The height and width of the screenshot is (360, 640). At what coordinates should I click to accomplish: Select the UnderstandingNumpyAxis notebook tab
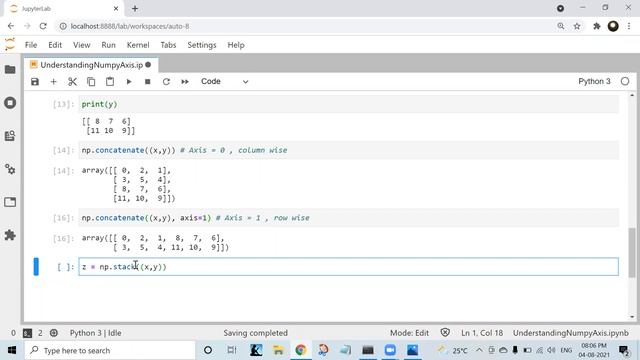coord(91,65)
